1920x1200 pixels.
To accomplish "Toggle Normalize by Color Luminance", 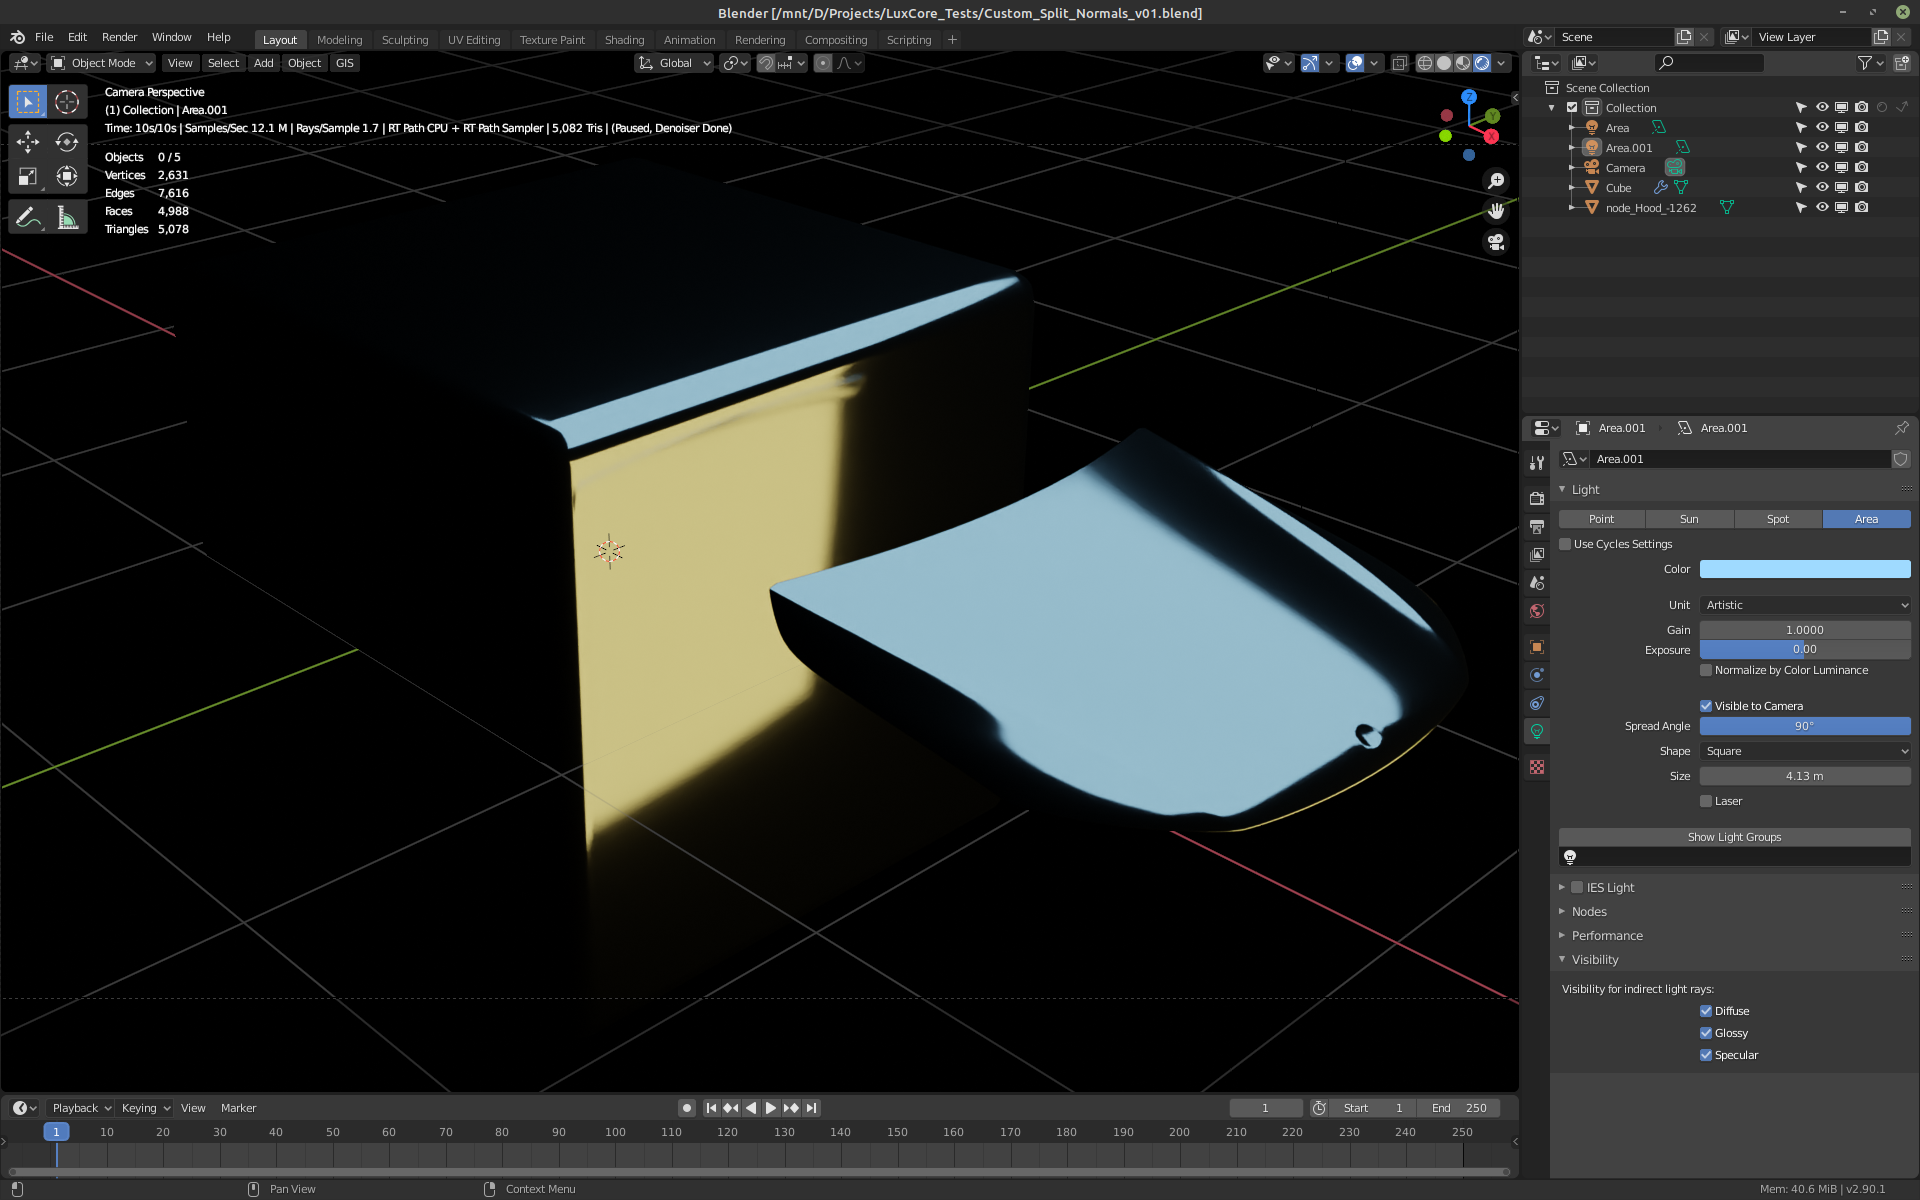I will pyautogui.click(x=1706, y=670).
